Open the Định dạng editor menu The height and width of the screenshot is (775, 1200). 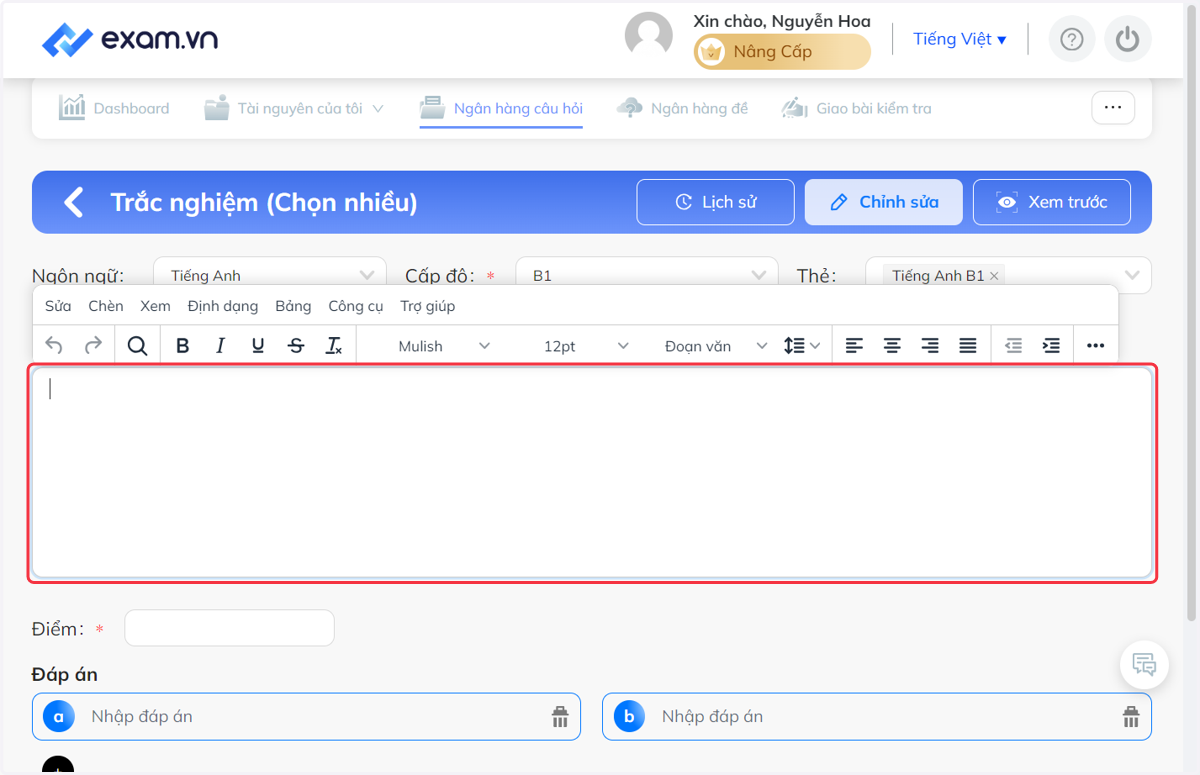[x=223, y=306]
